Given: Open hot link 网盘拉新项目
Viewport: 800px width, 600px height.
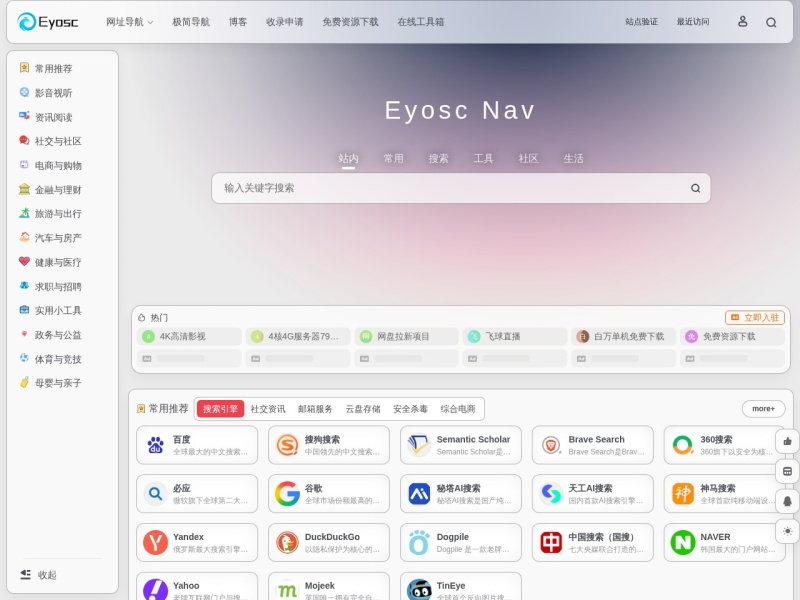Looking at the screenshot, I should tap(407, 336).
